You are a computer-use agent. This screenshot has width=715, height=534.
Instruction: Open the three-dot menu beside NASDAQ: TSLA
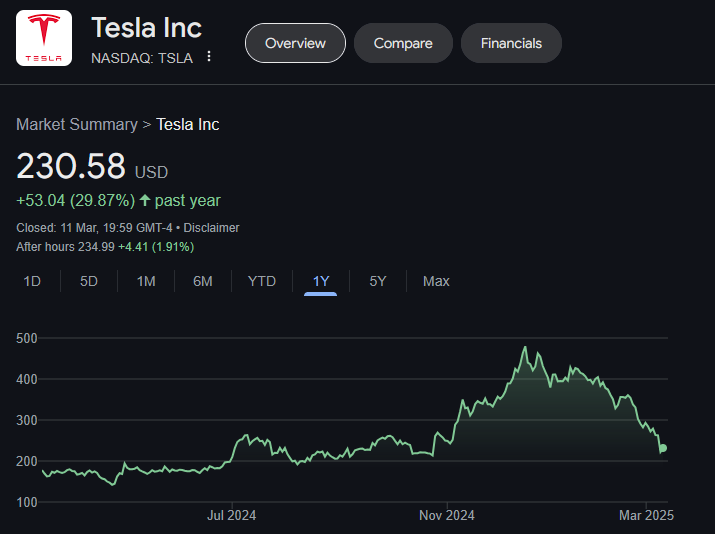pyautogui.click(x=209, y=57)
